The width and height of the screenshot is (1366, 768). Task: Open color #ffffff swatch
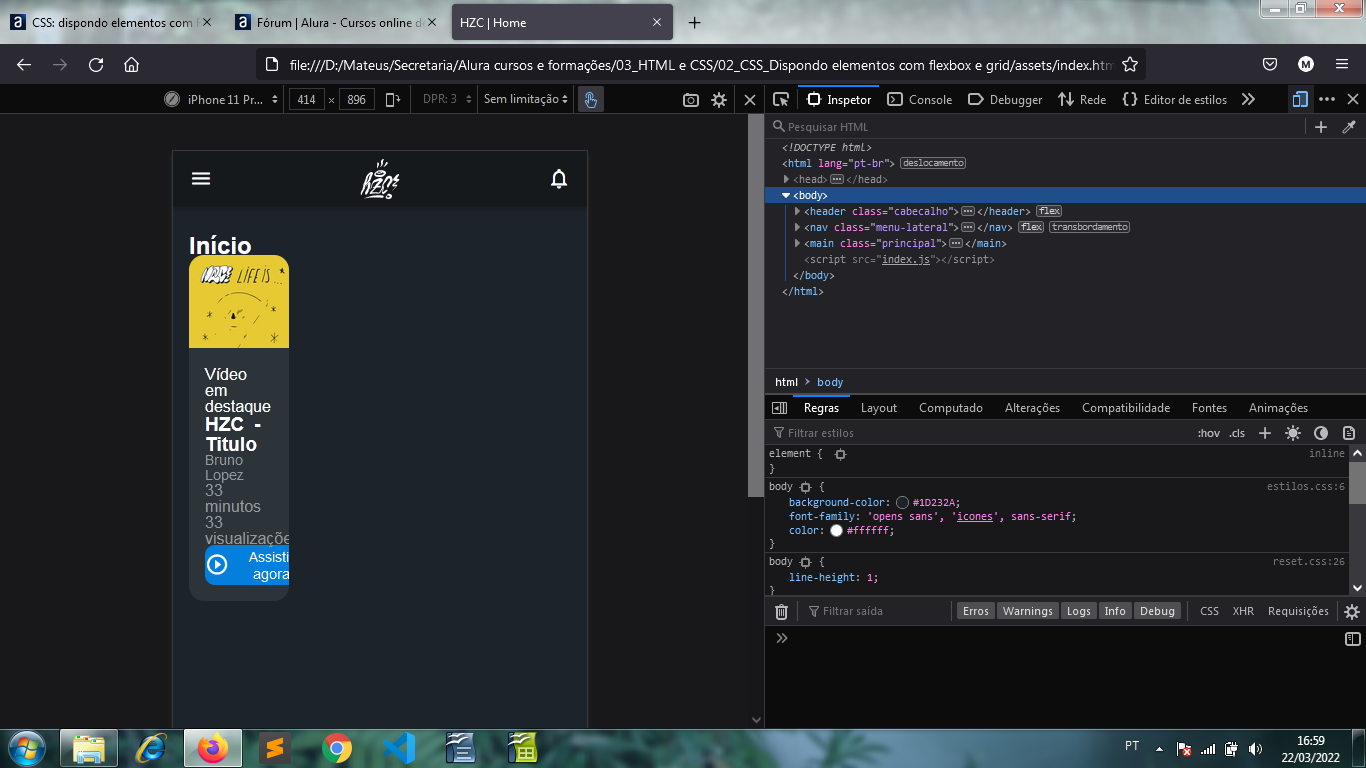836,531
